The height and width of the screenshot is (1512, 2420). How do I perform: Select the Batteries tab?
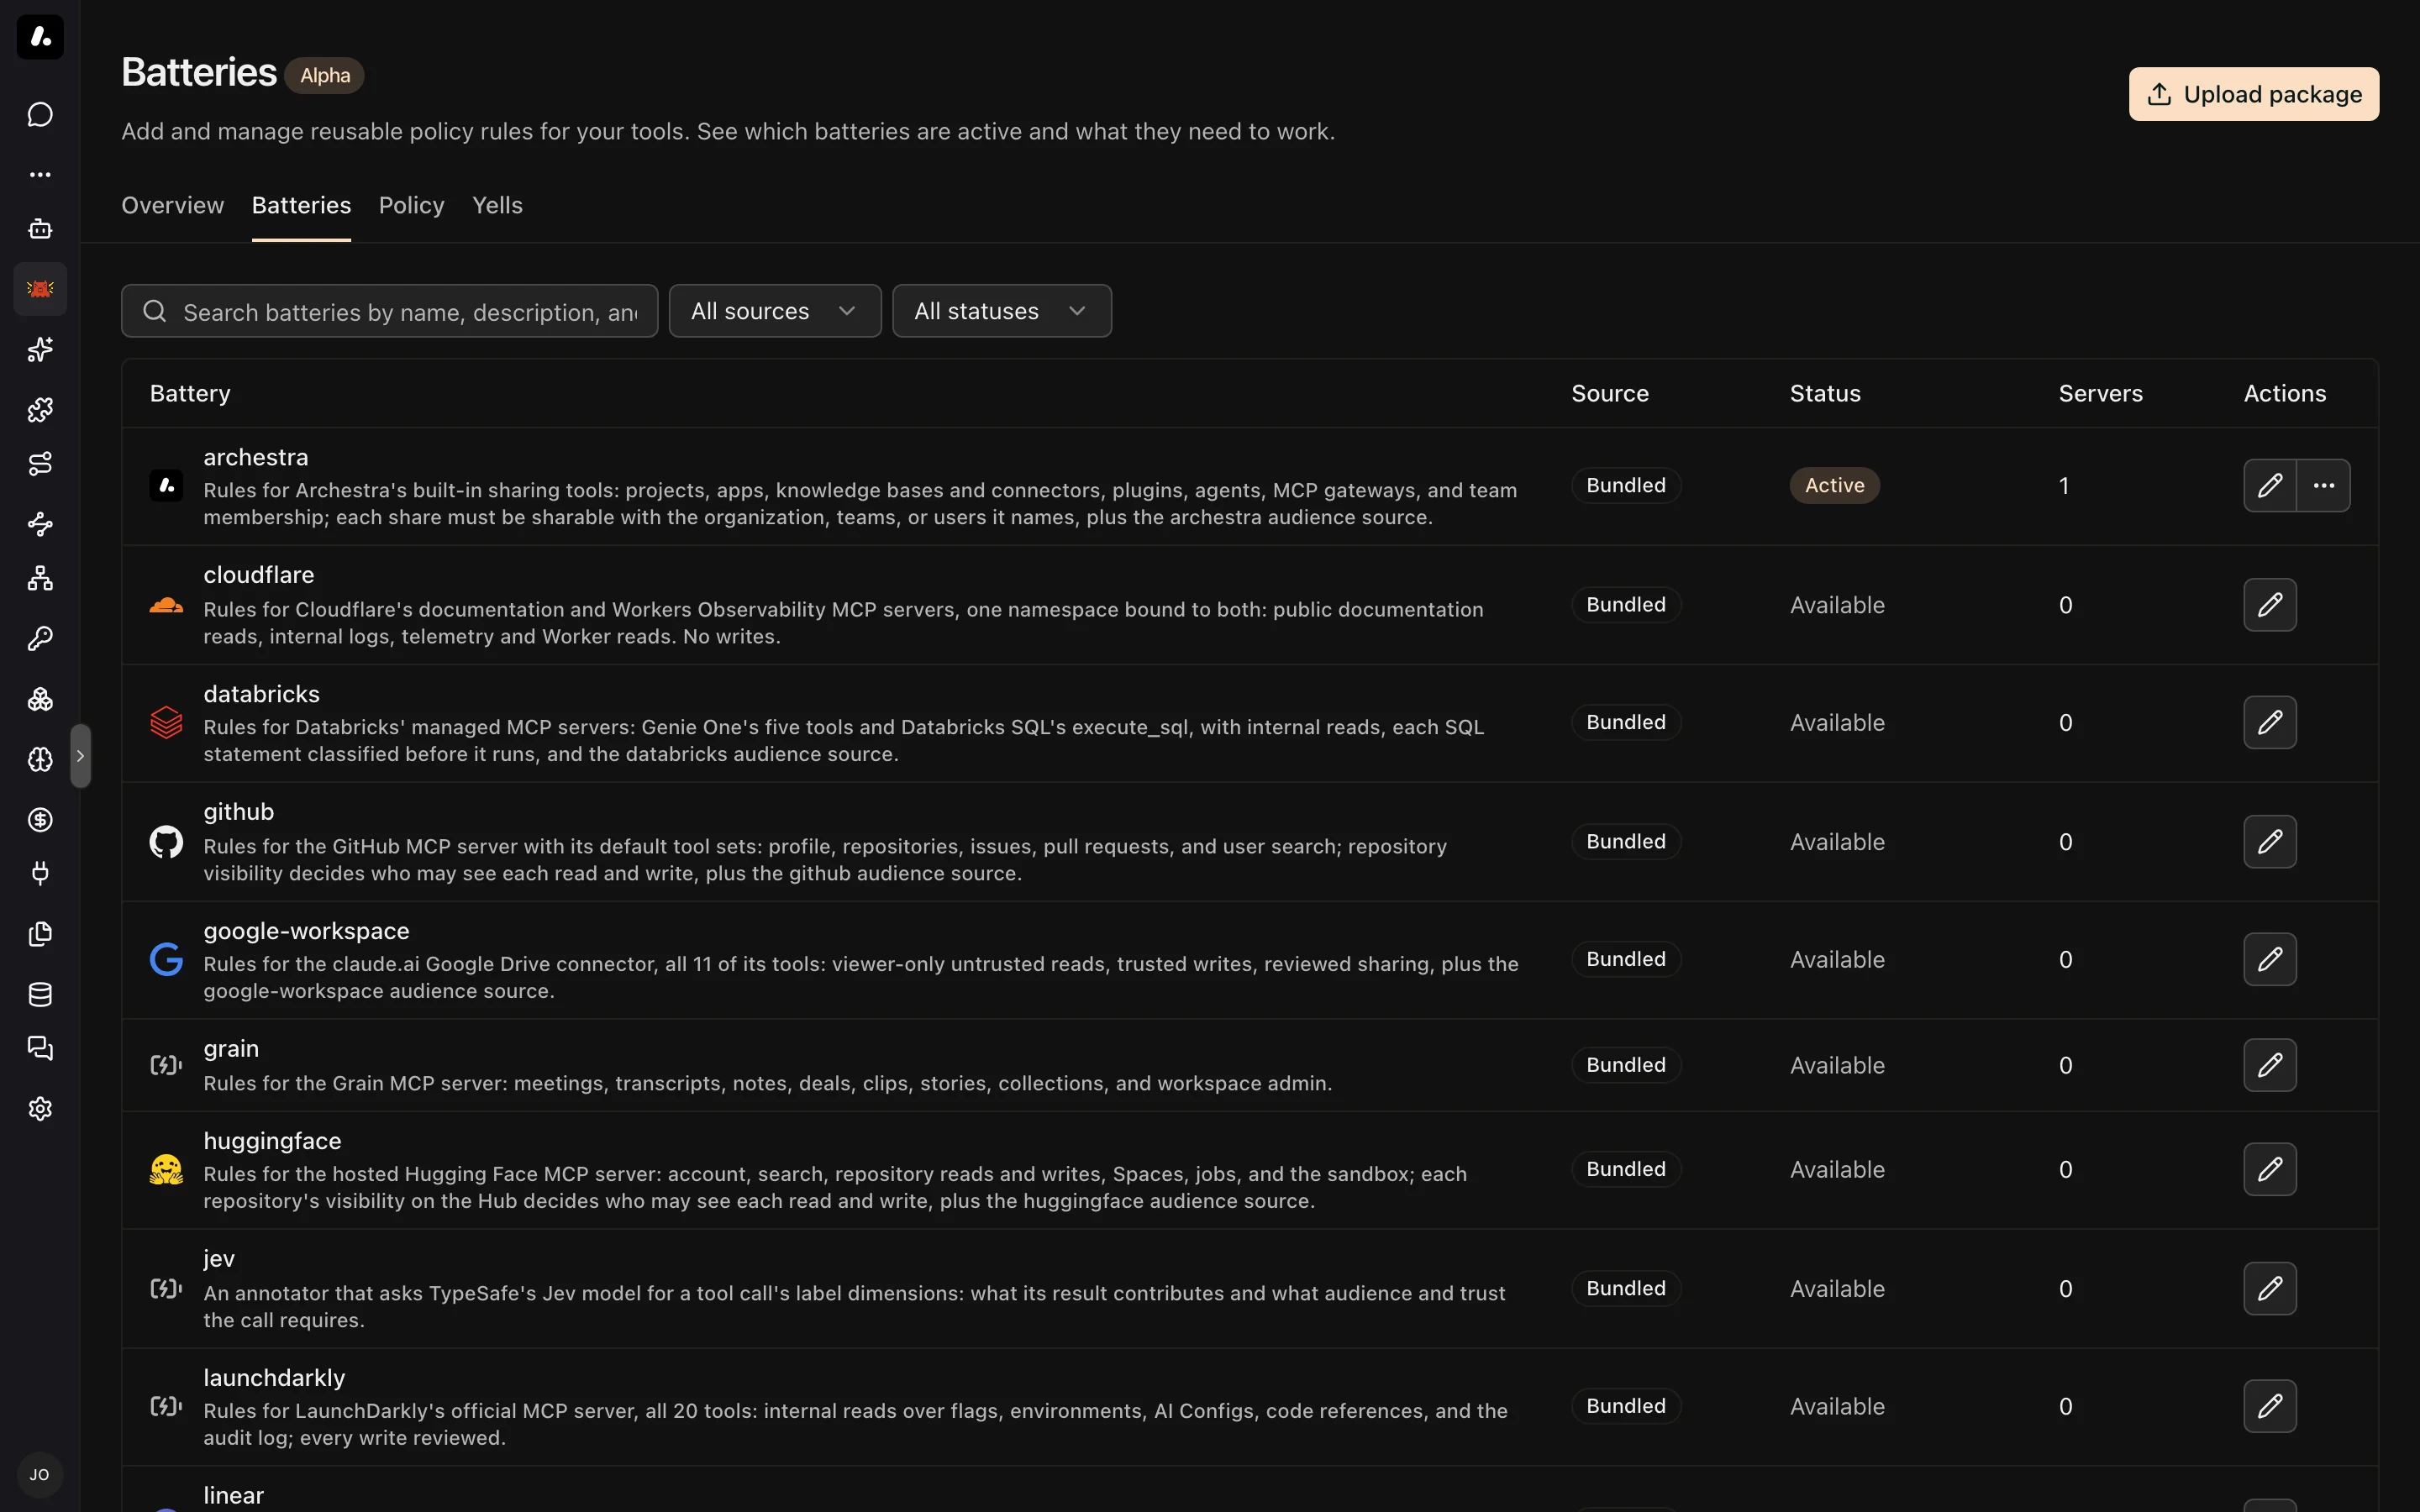coord(301,205)
